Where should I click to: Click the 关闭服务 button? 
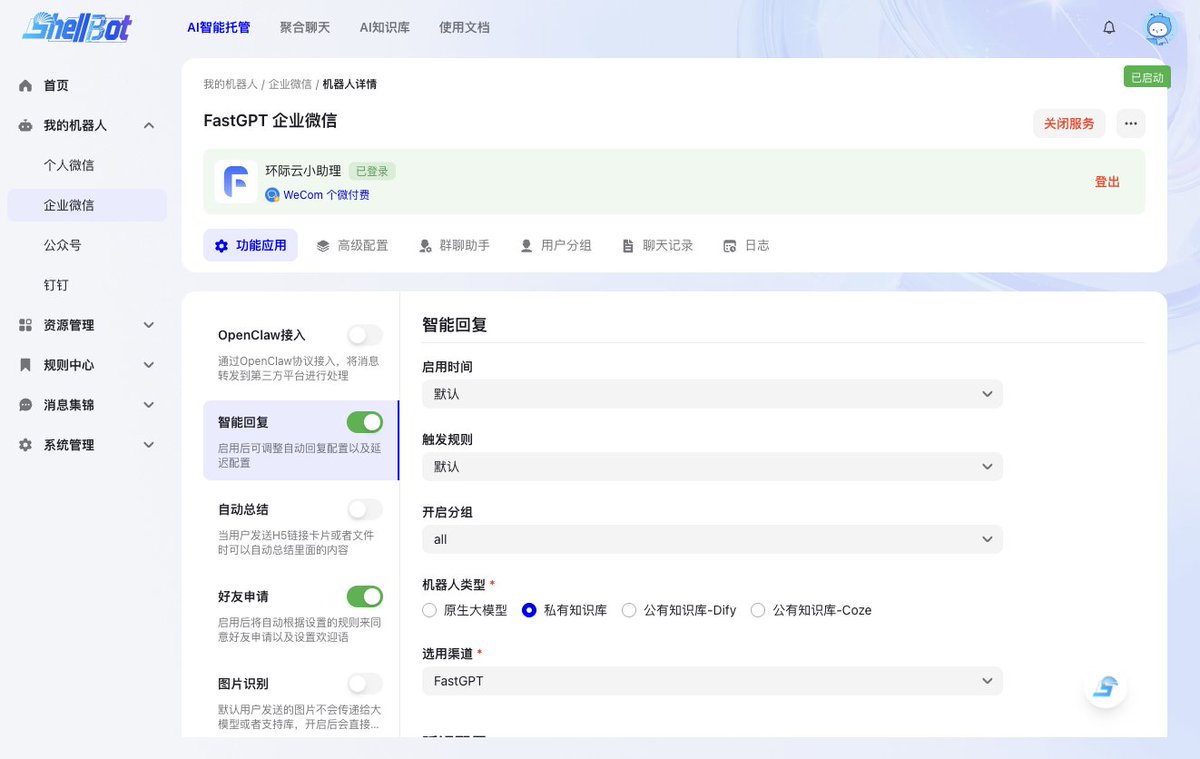coord(1069,124)
